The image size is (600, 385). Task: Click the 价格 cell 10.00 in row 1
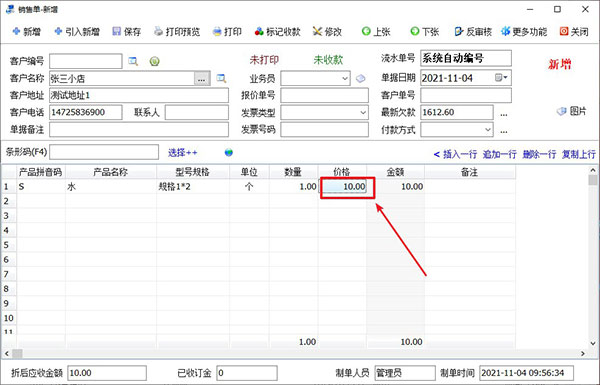tap(343, 187)
